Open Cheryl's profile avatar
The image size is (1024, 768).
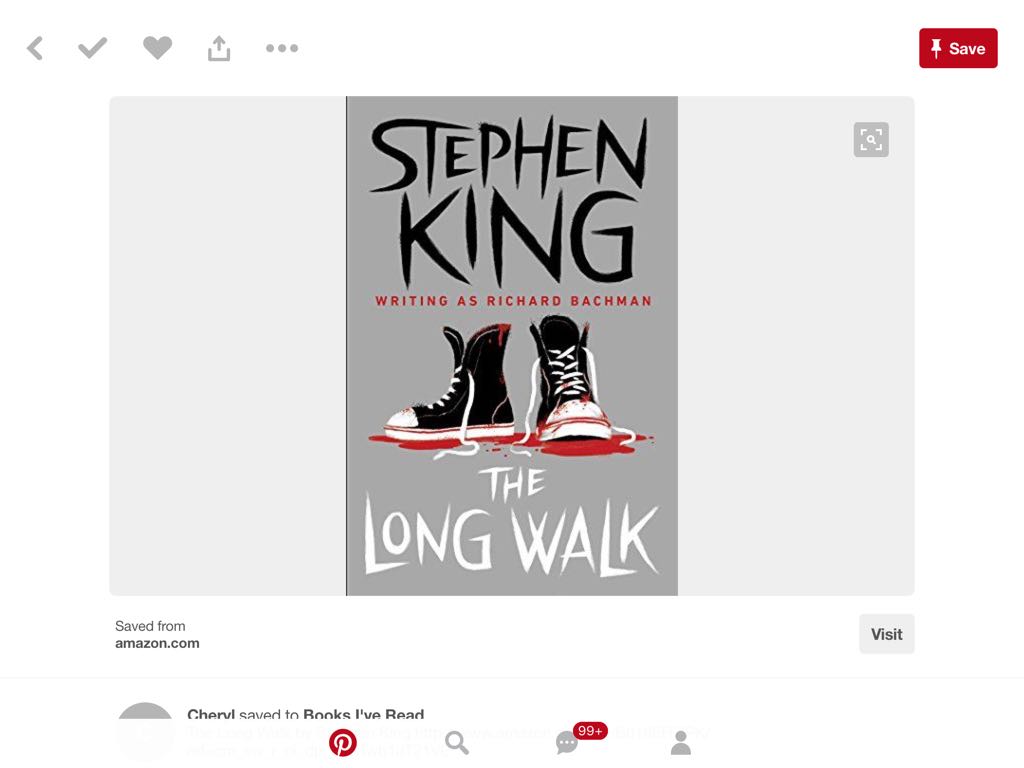[x=145, y=731]
